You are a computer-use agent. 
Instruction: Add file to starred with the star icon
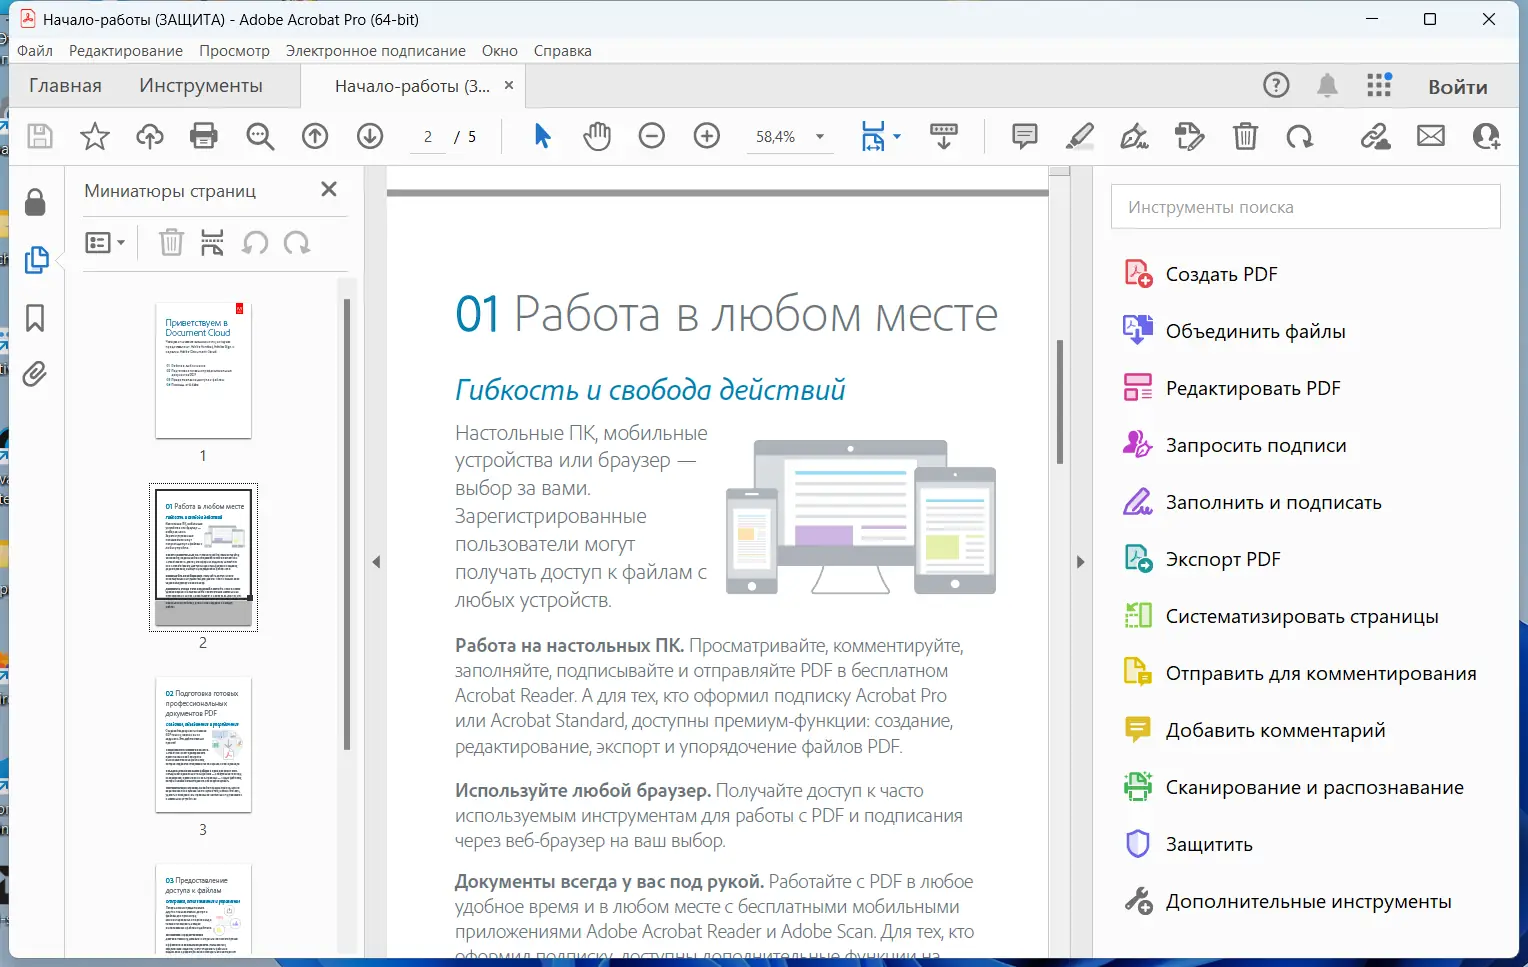point(95,136)
